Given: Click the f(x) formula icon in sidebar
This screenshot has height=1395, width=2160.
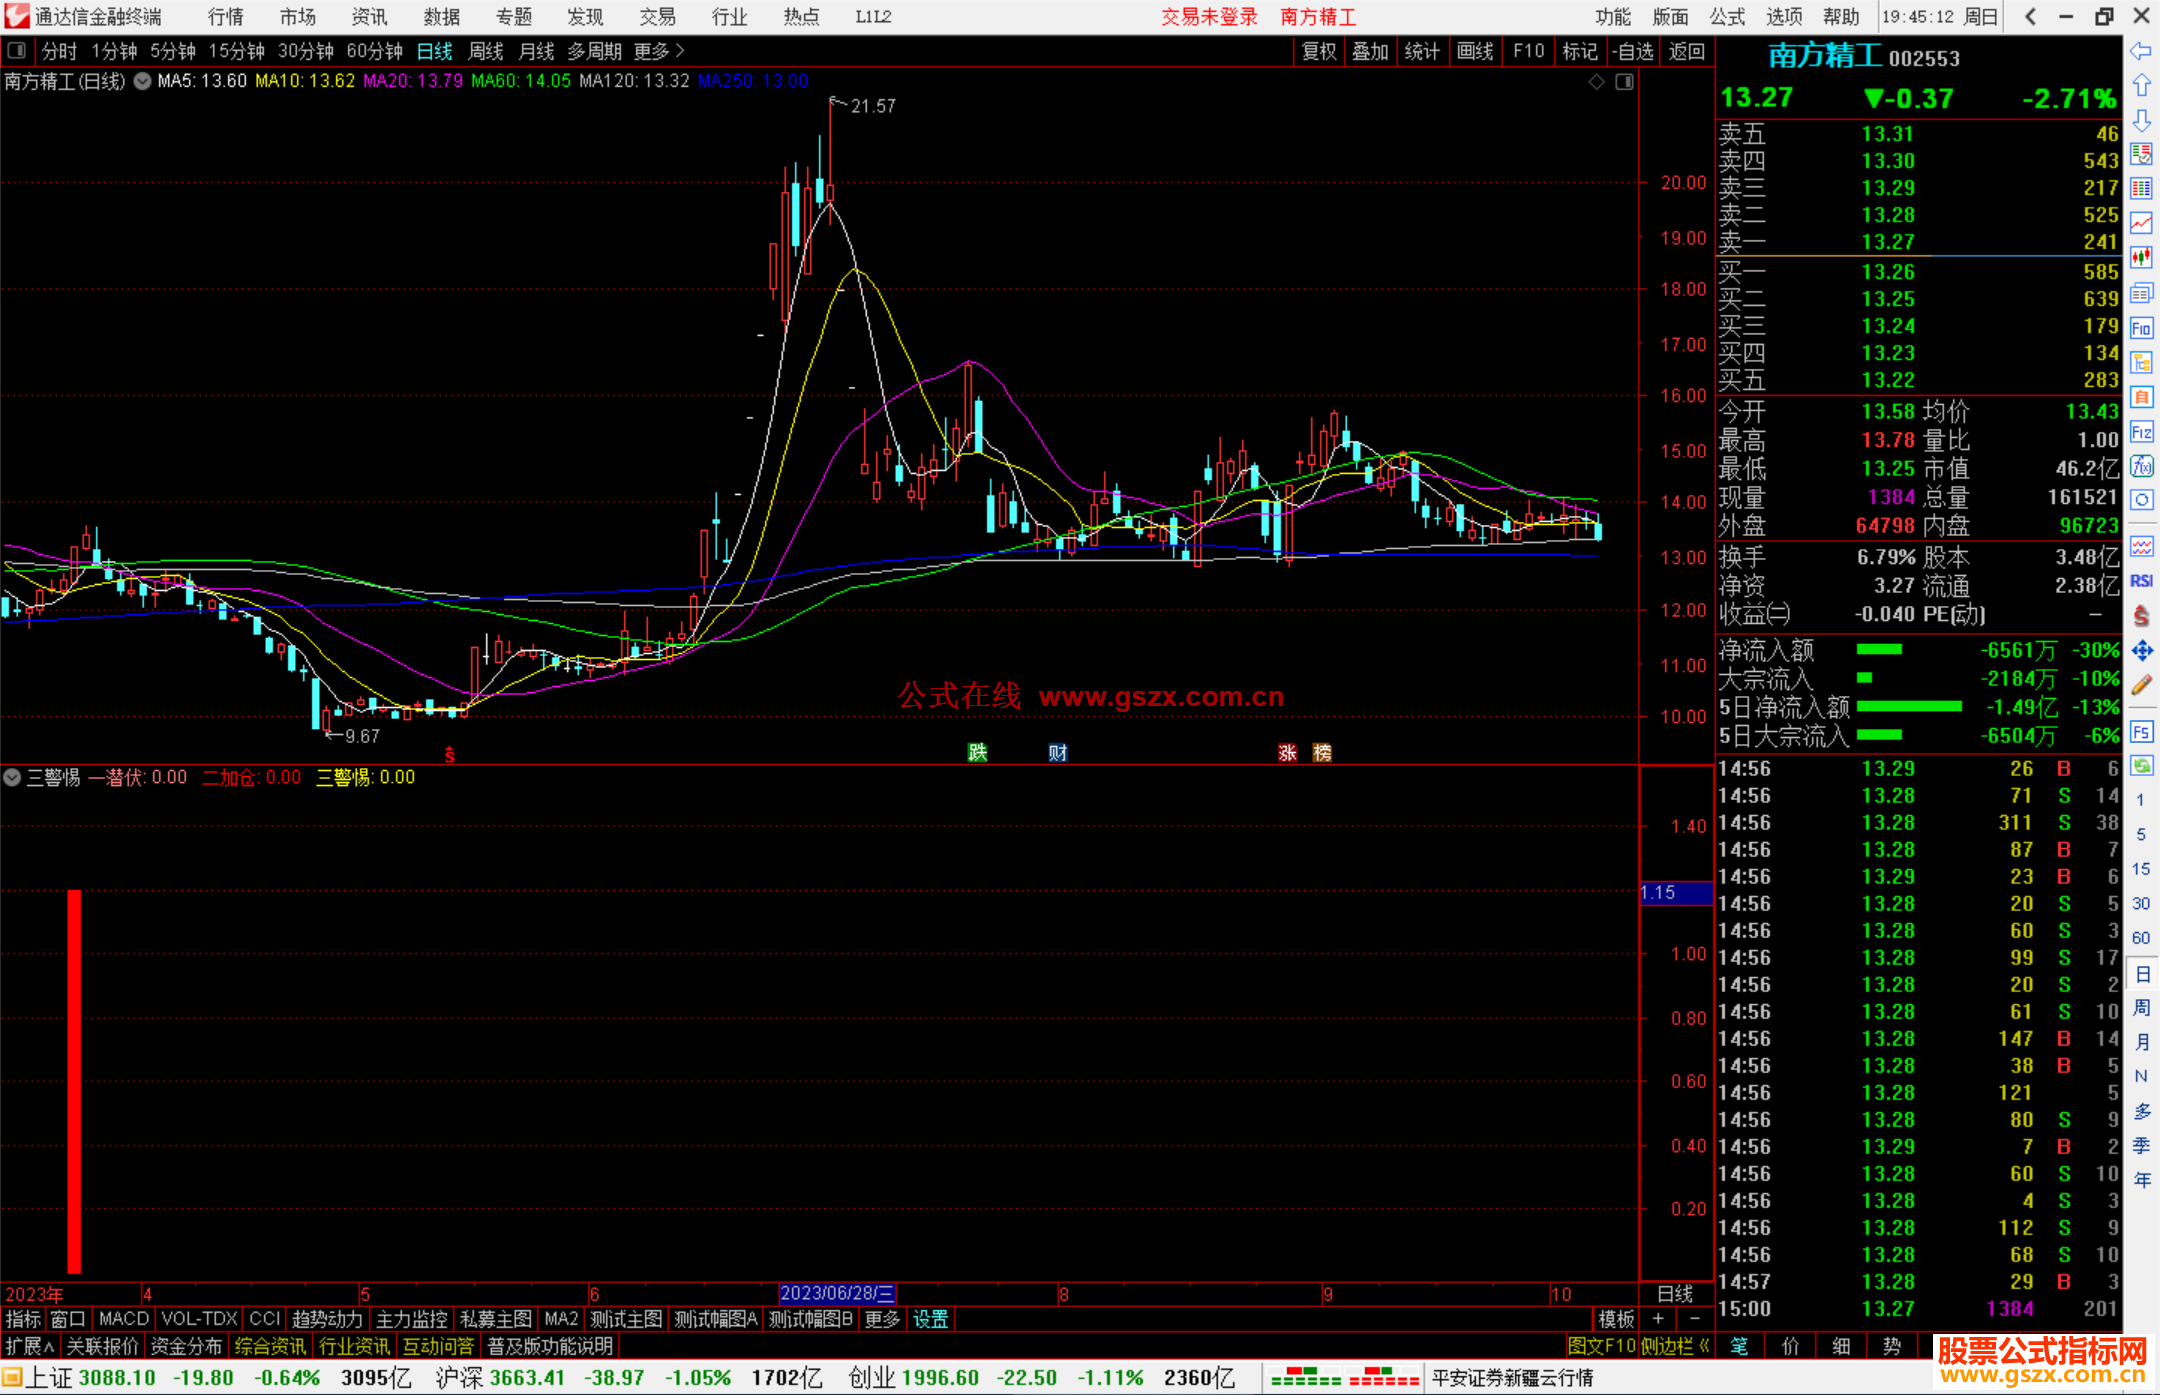Looking at the screenshot, I should pyautogui.click(x=2141, y=466).
